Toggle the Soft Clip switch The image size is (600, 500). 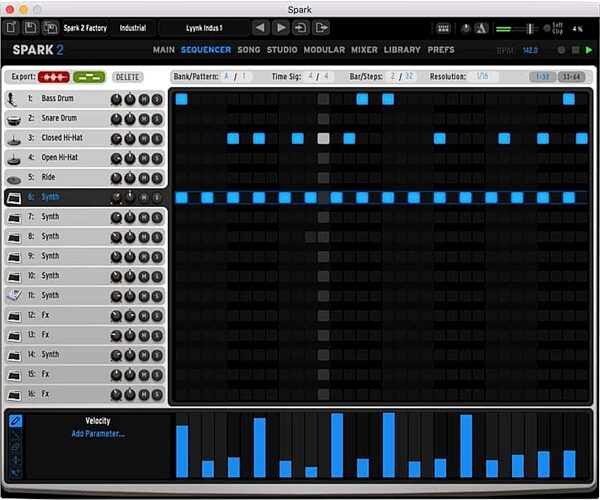click(547, 28)
